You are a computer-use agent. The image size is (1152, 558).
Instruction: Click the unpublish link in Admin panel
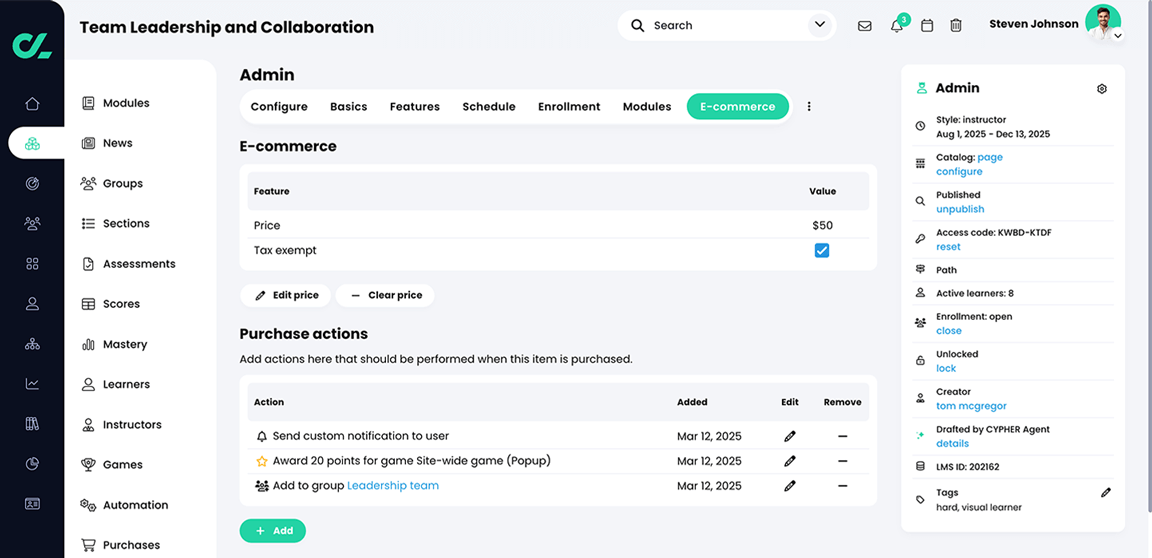pyautogui.click(x=960, y=209)
